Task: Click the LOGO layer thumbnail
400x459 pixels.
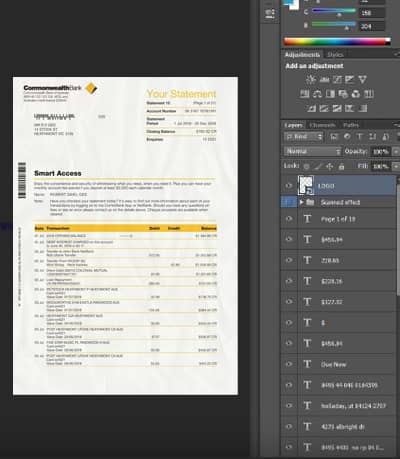Action: point(306,185)
